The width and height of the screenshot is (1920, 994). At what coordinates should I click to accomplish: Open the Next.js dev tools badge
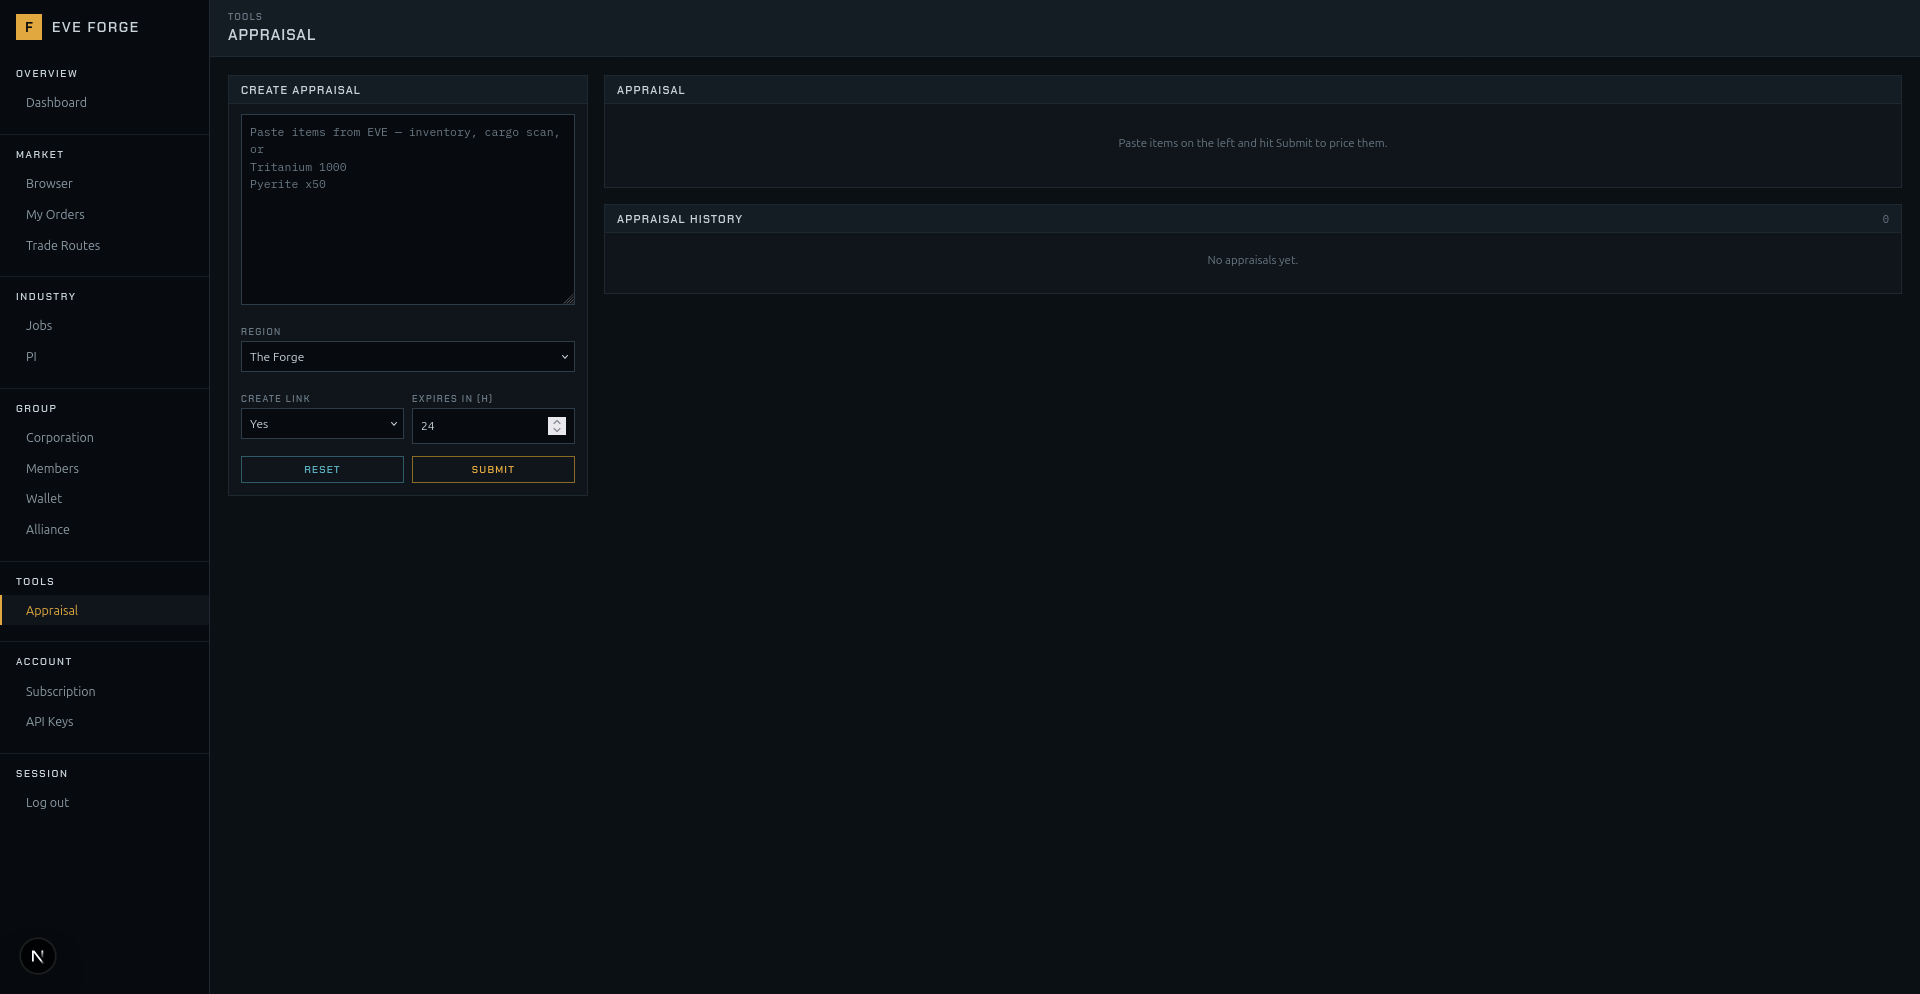38,956
